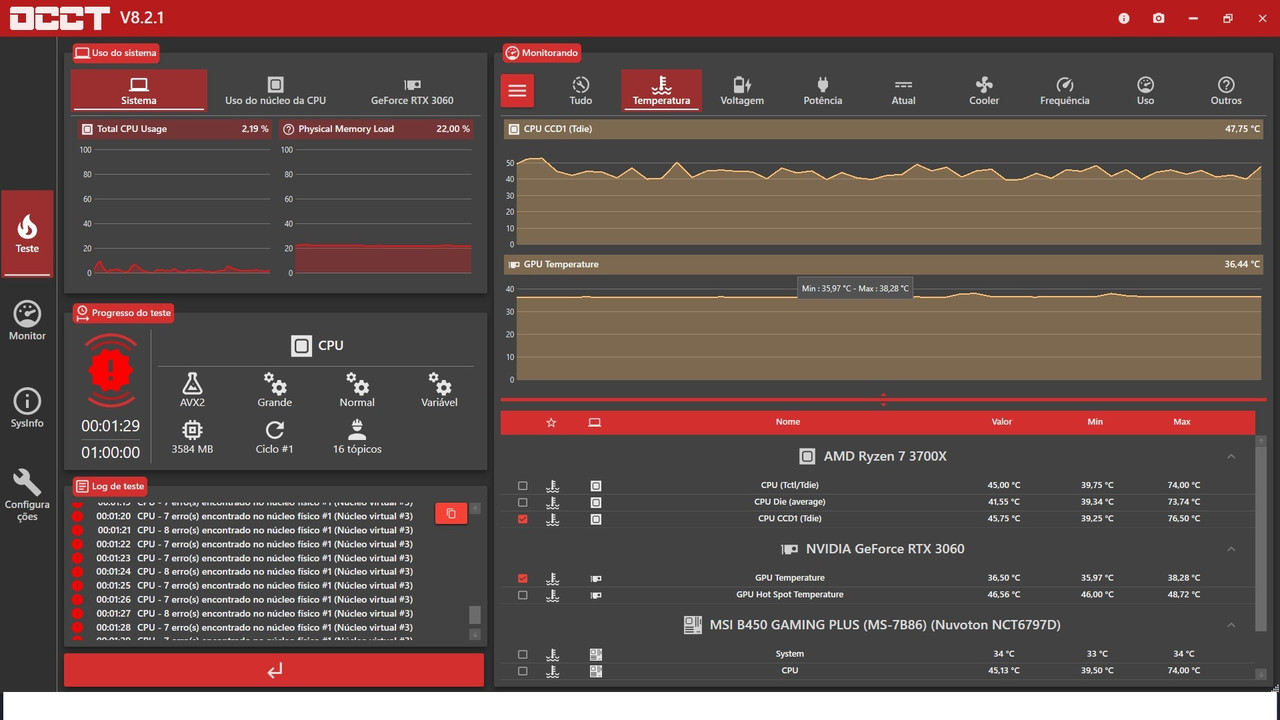This screenshot has height=720, width=1280.
Task: Open the Atual current tab
Action: pyautogui.click(x=903, y=90)
